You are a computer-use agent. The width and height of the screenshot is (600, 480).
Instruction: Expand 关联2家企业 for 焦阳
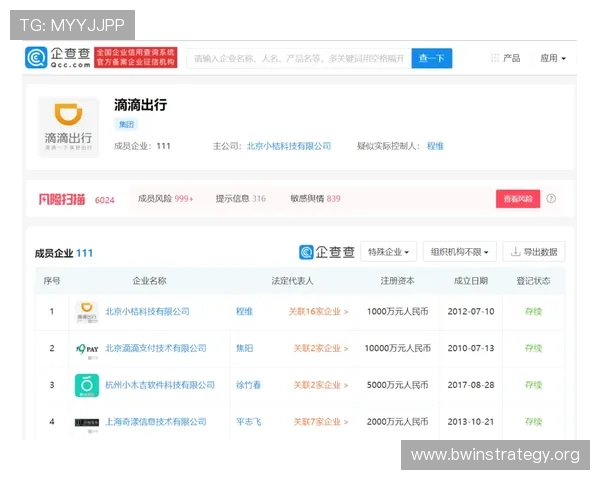[x=321, y=348]
